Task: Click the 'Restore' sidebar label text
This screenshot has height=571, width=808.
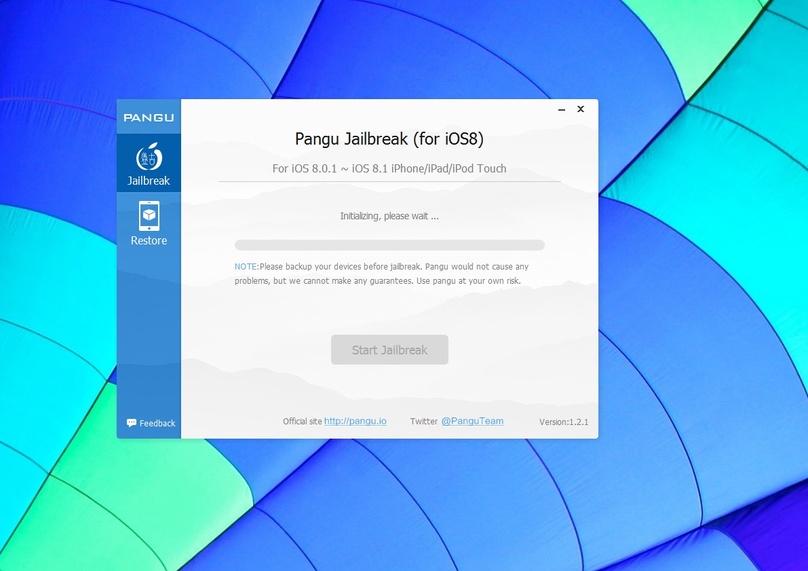Action: tap(149, 240)
